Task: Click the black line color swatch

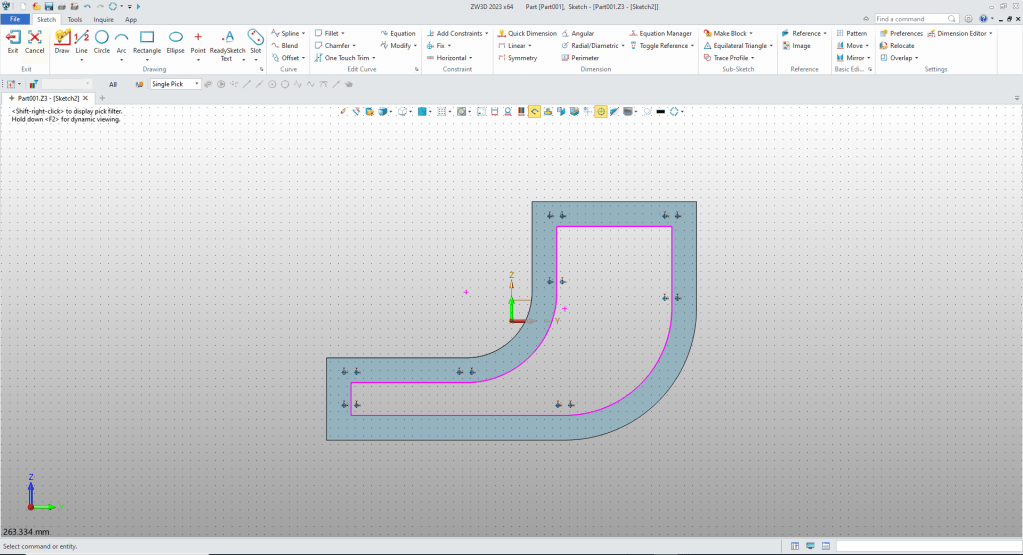Action: coord(660,111)
